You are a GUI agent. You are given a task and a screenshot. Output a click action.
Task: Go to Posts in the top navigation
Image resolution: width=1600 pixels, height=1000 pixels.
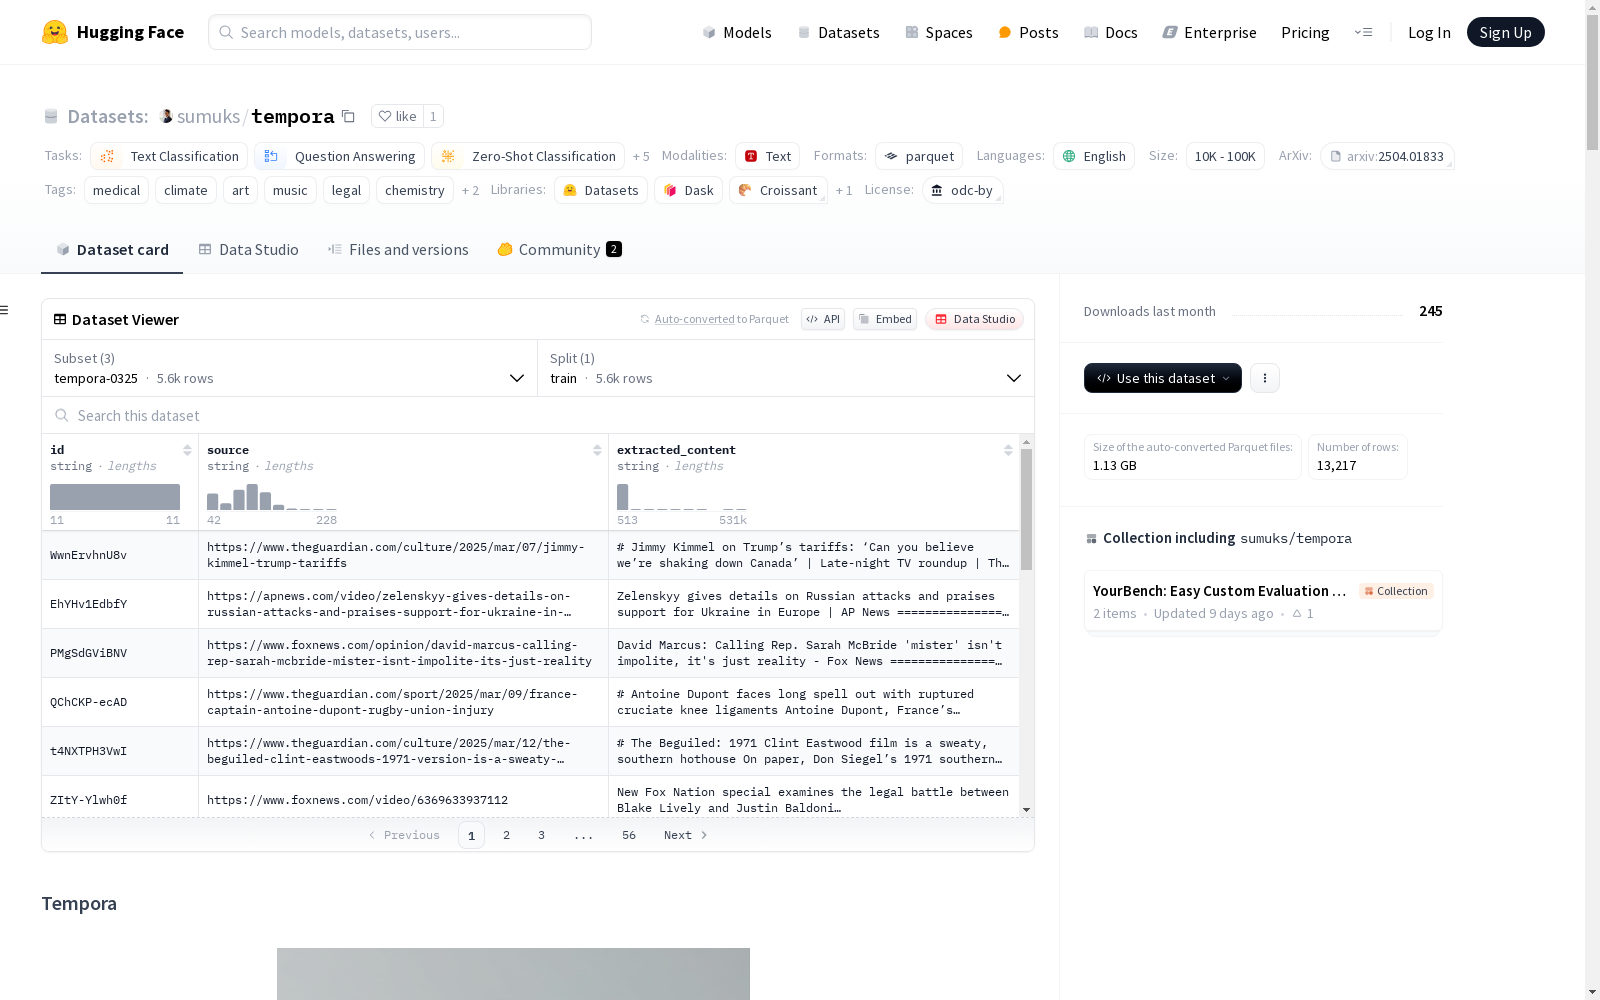coord(1028,32)
